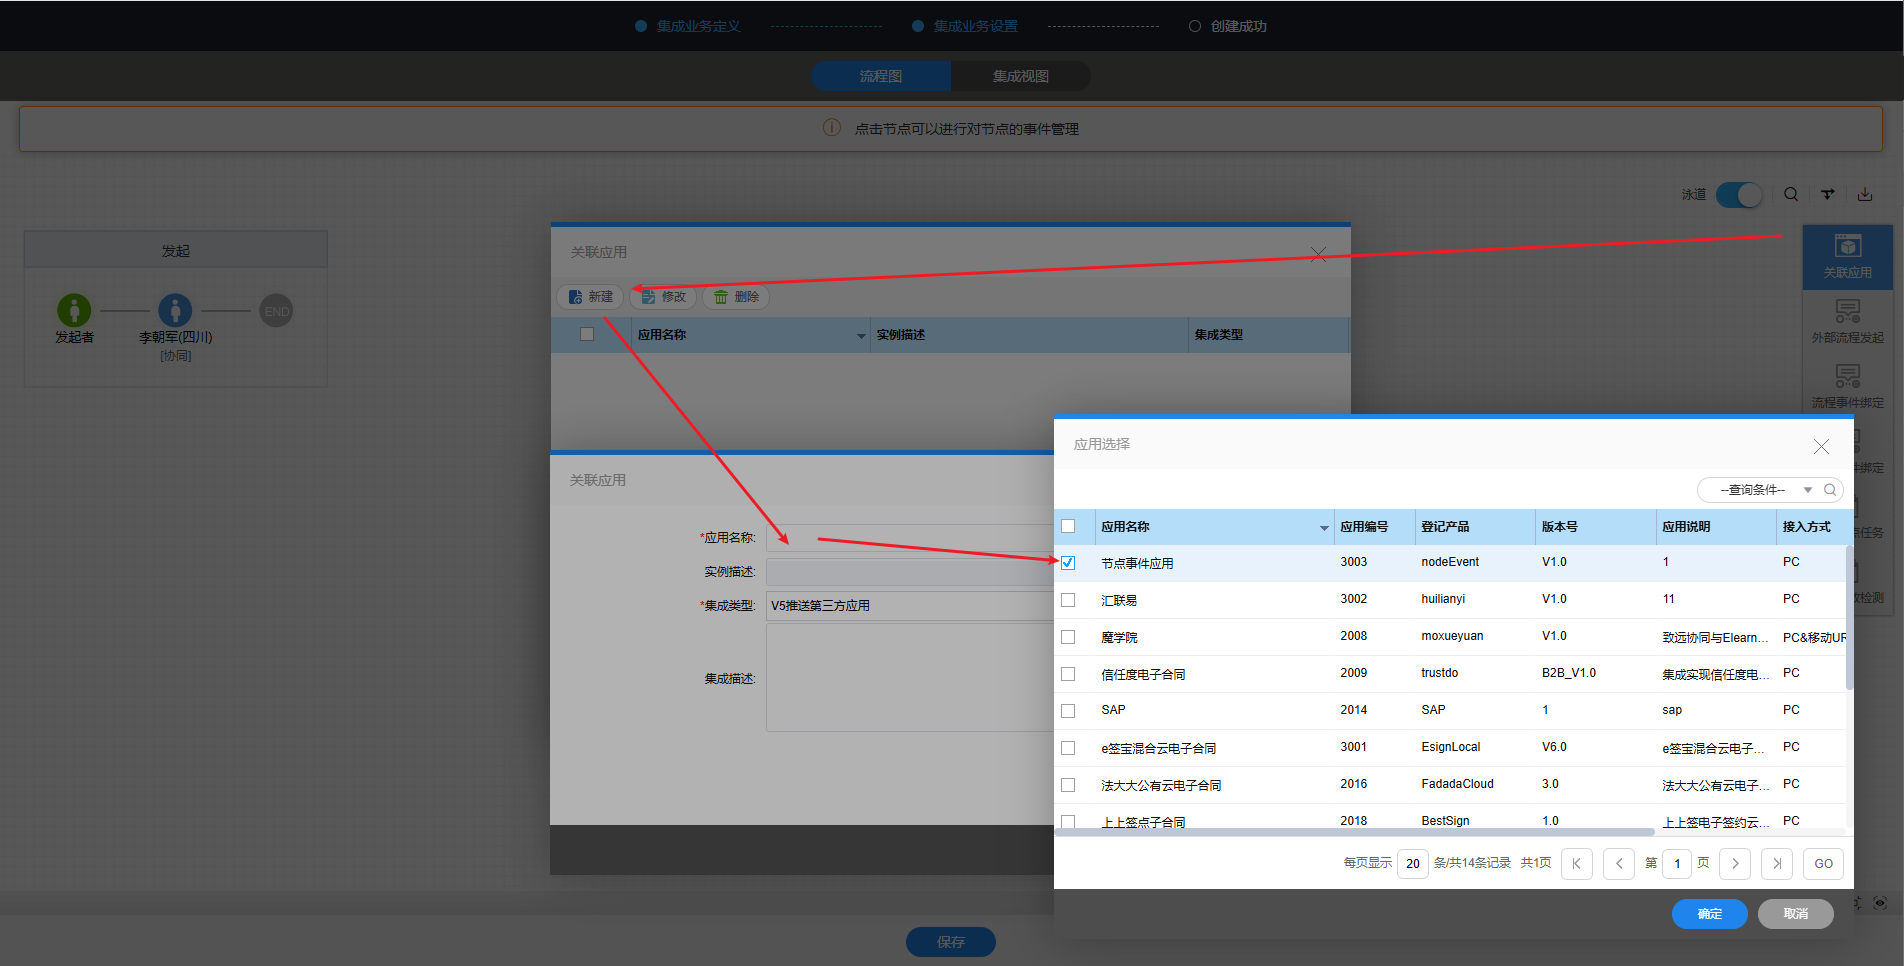
Task: Sort by the 登记产品 column header
Action: point(1475,527)
